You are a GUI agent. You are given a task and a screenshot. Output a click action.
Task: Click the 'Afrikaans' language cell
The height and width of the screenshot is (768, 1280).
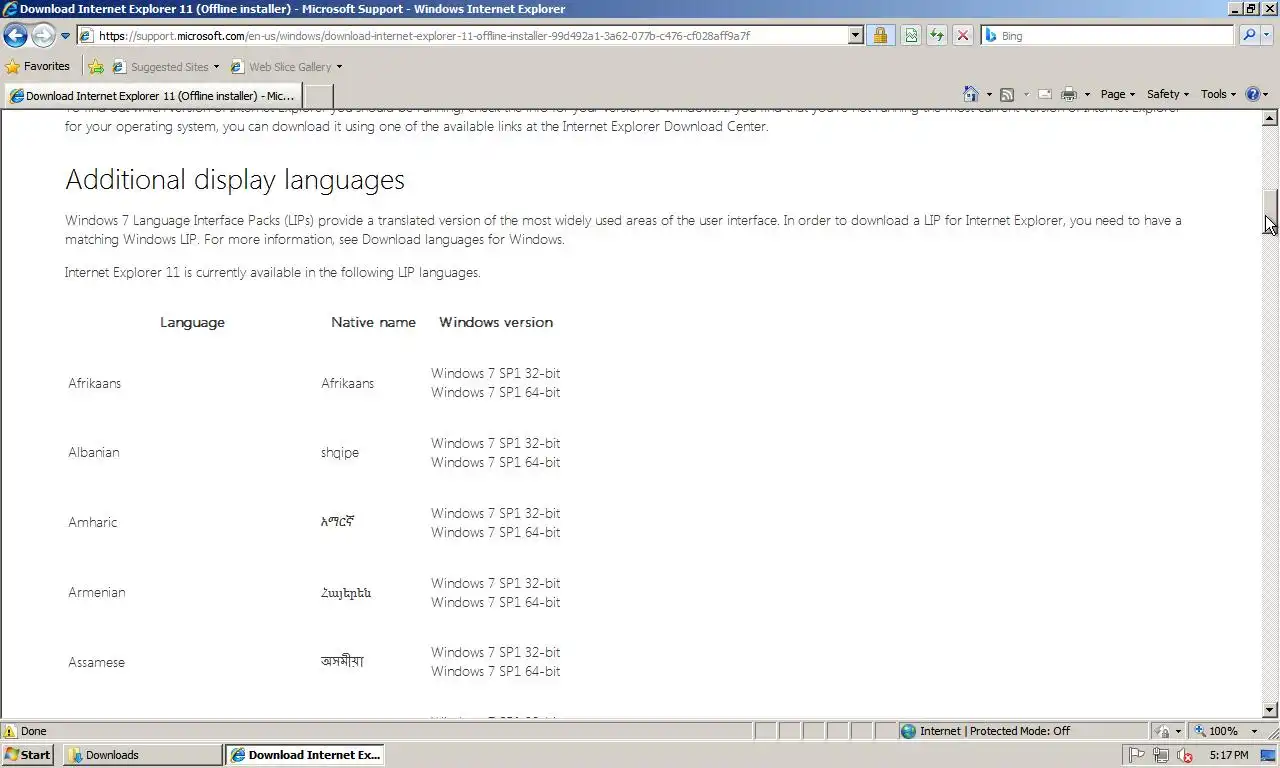94,383
